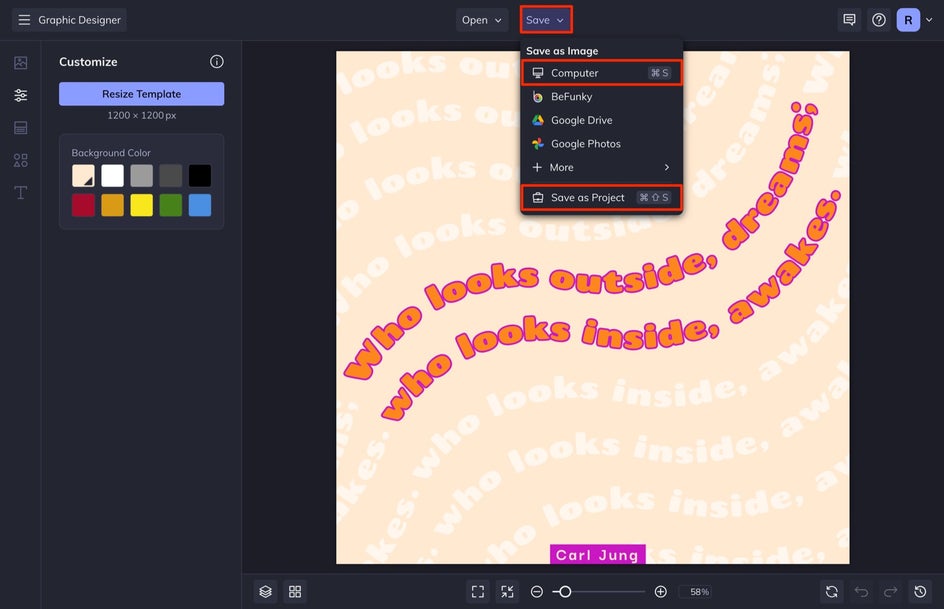This screenshot has height=609, width=944.
Task: Save to Google Drive
Action: tap(601, 120)
